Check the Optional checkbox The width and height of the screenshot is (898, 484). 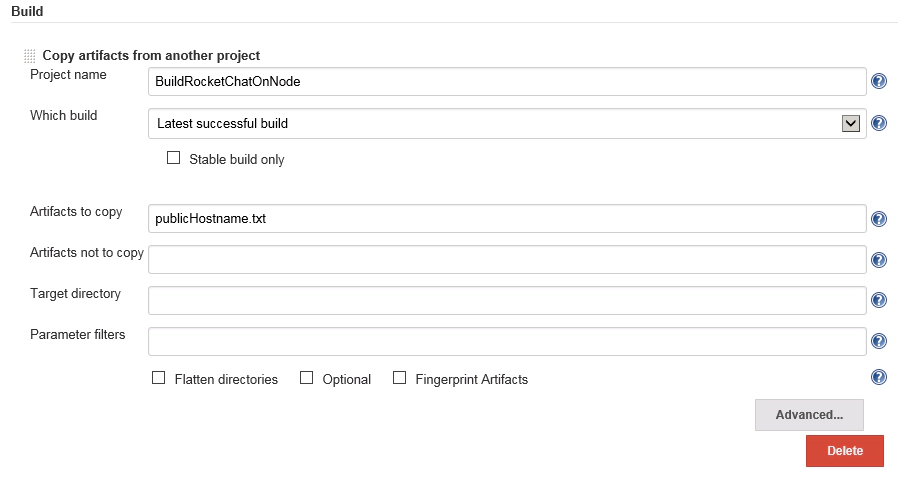click(x=307, y=378)
